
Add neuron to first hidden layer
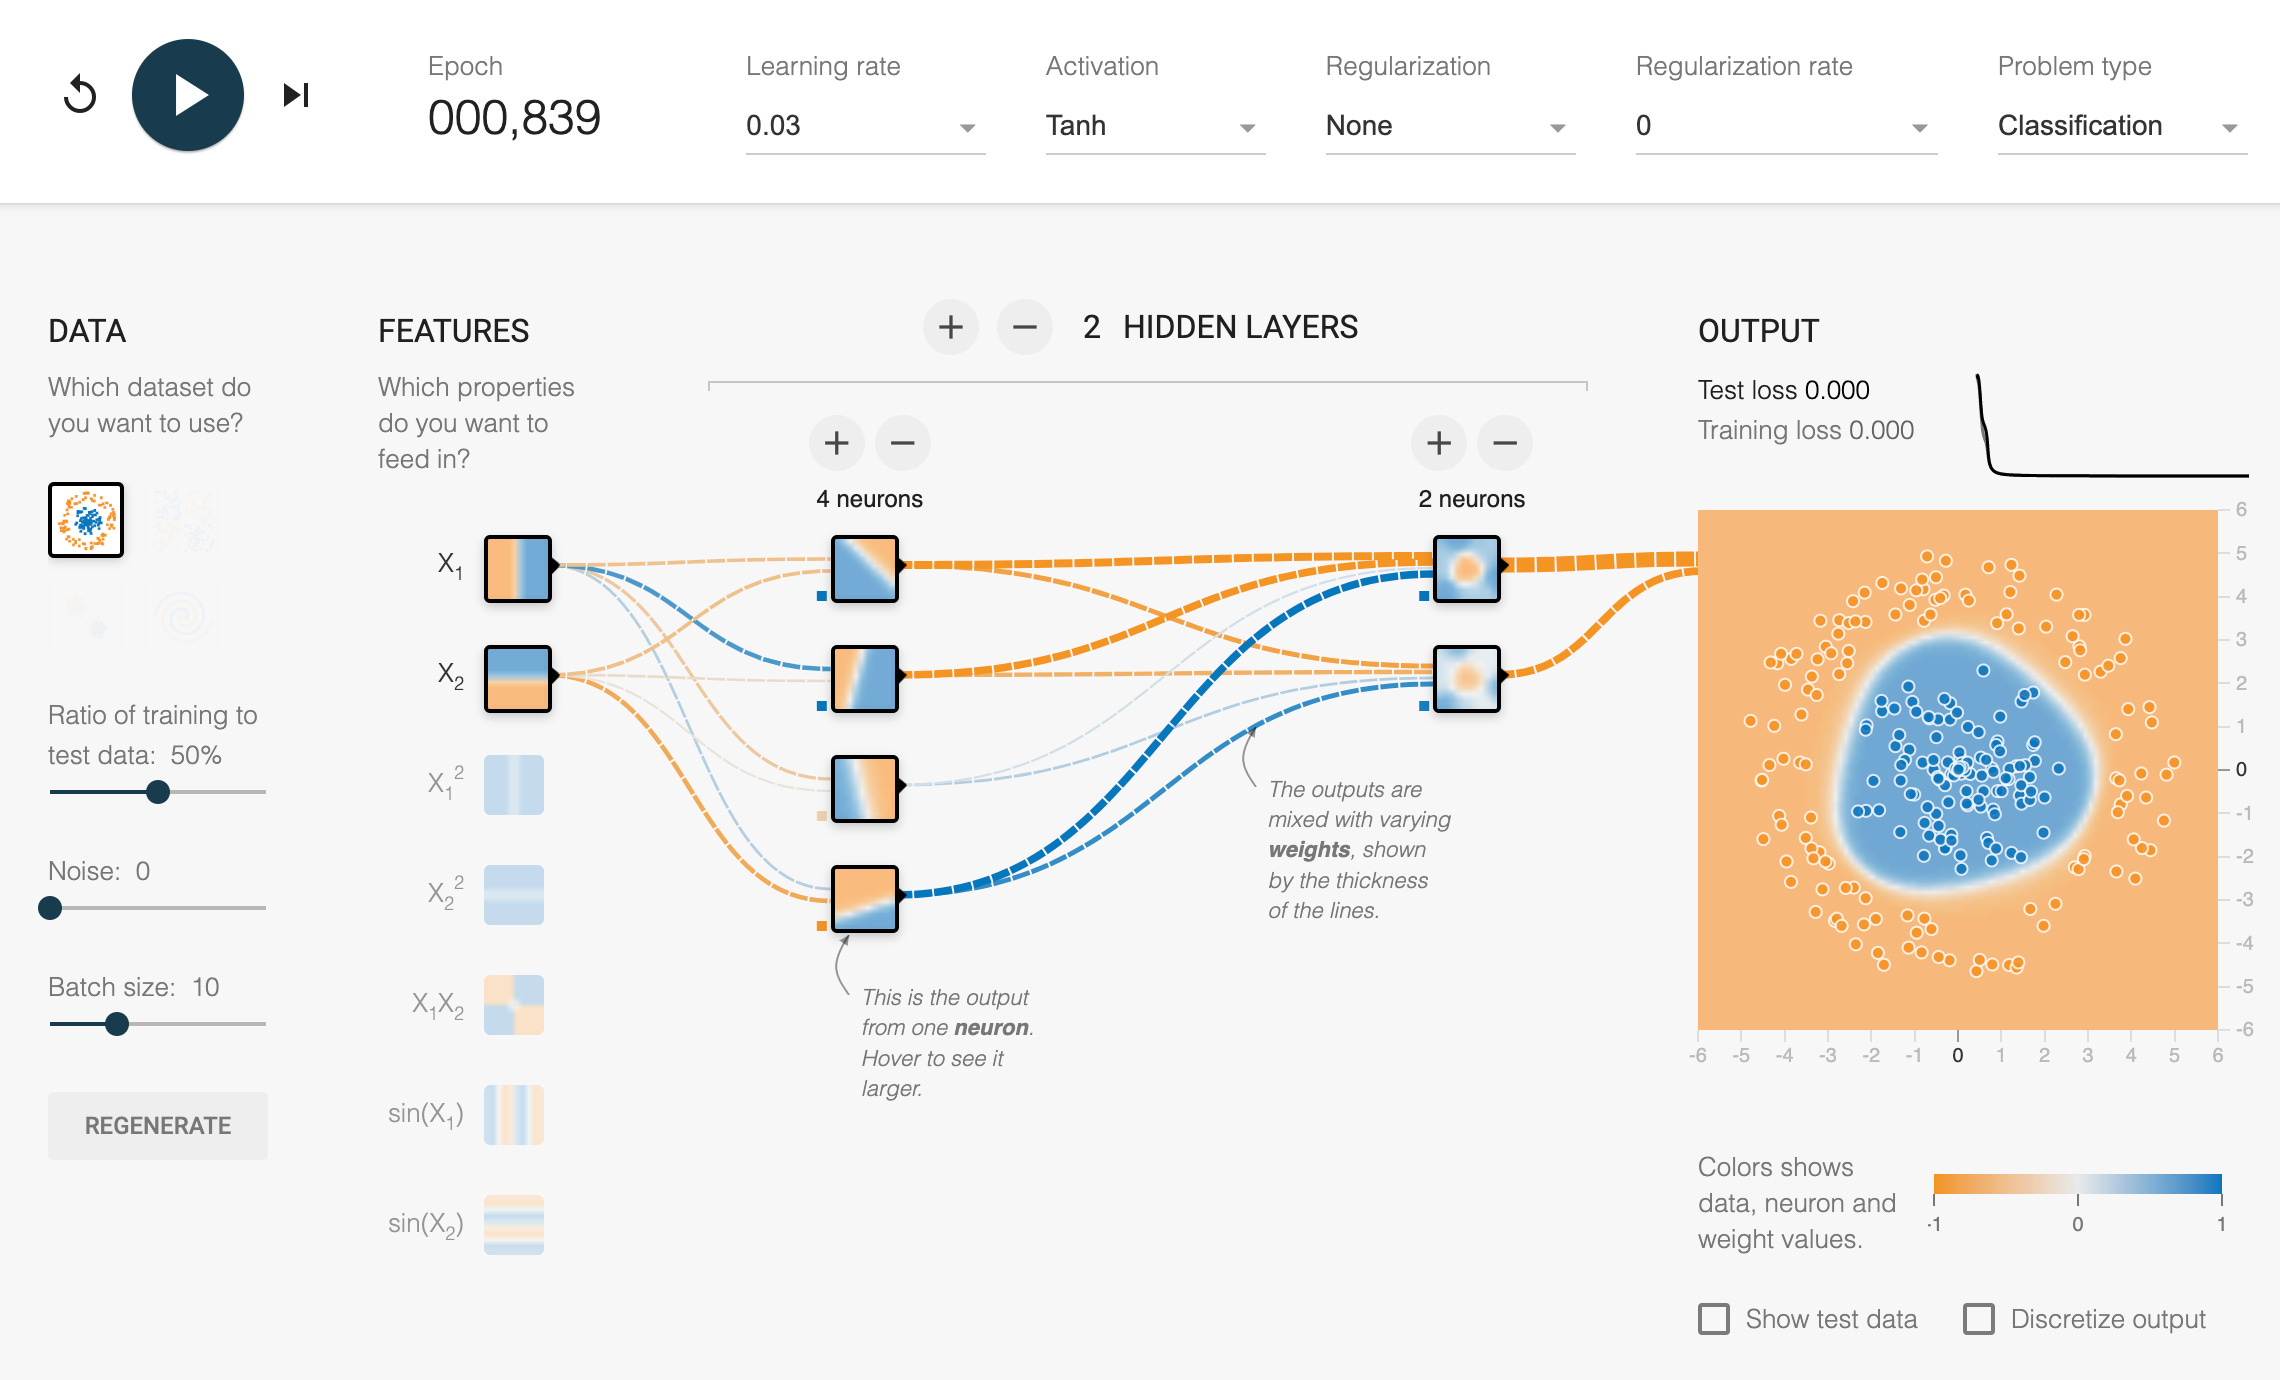836,443
